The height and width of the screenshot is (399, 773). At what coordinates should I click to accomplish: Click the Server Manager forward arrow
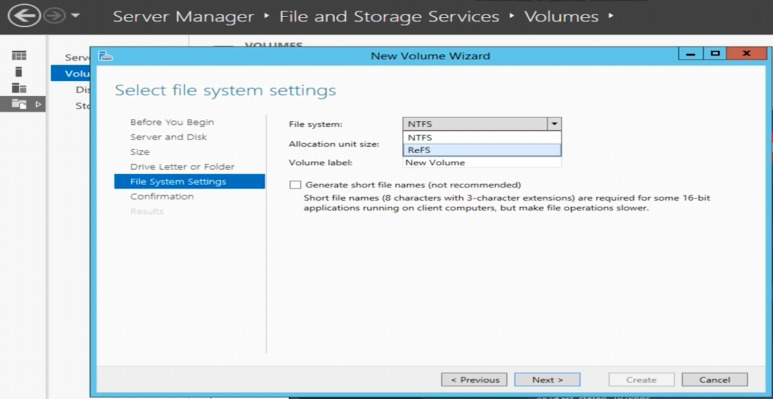[54, 16]
